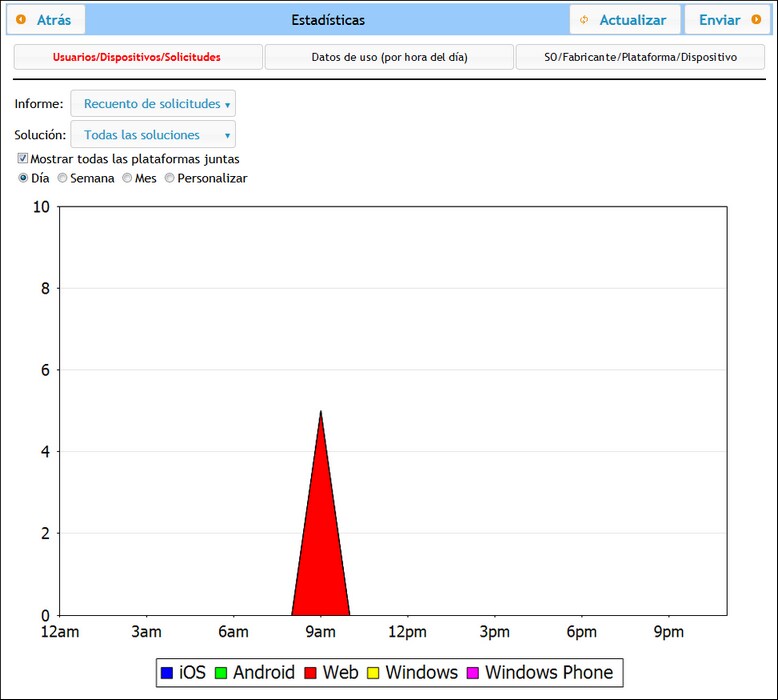778x700 pixels.
Task: Click the red Web legend swatch
Action: pos(310,673)
